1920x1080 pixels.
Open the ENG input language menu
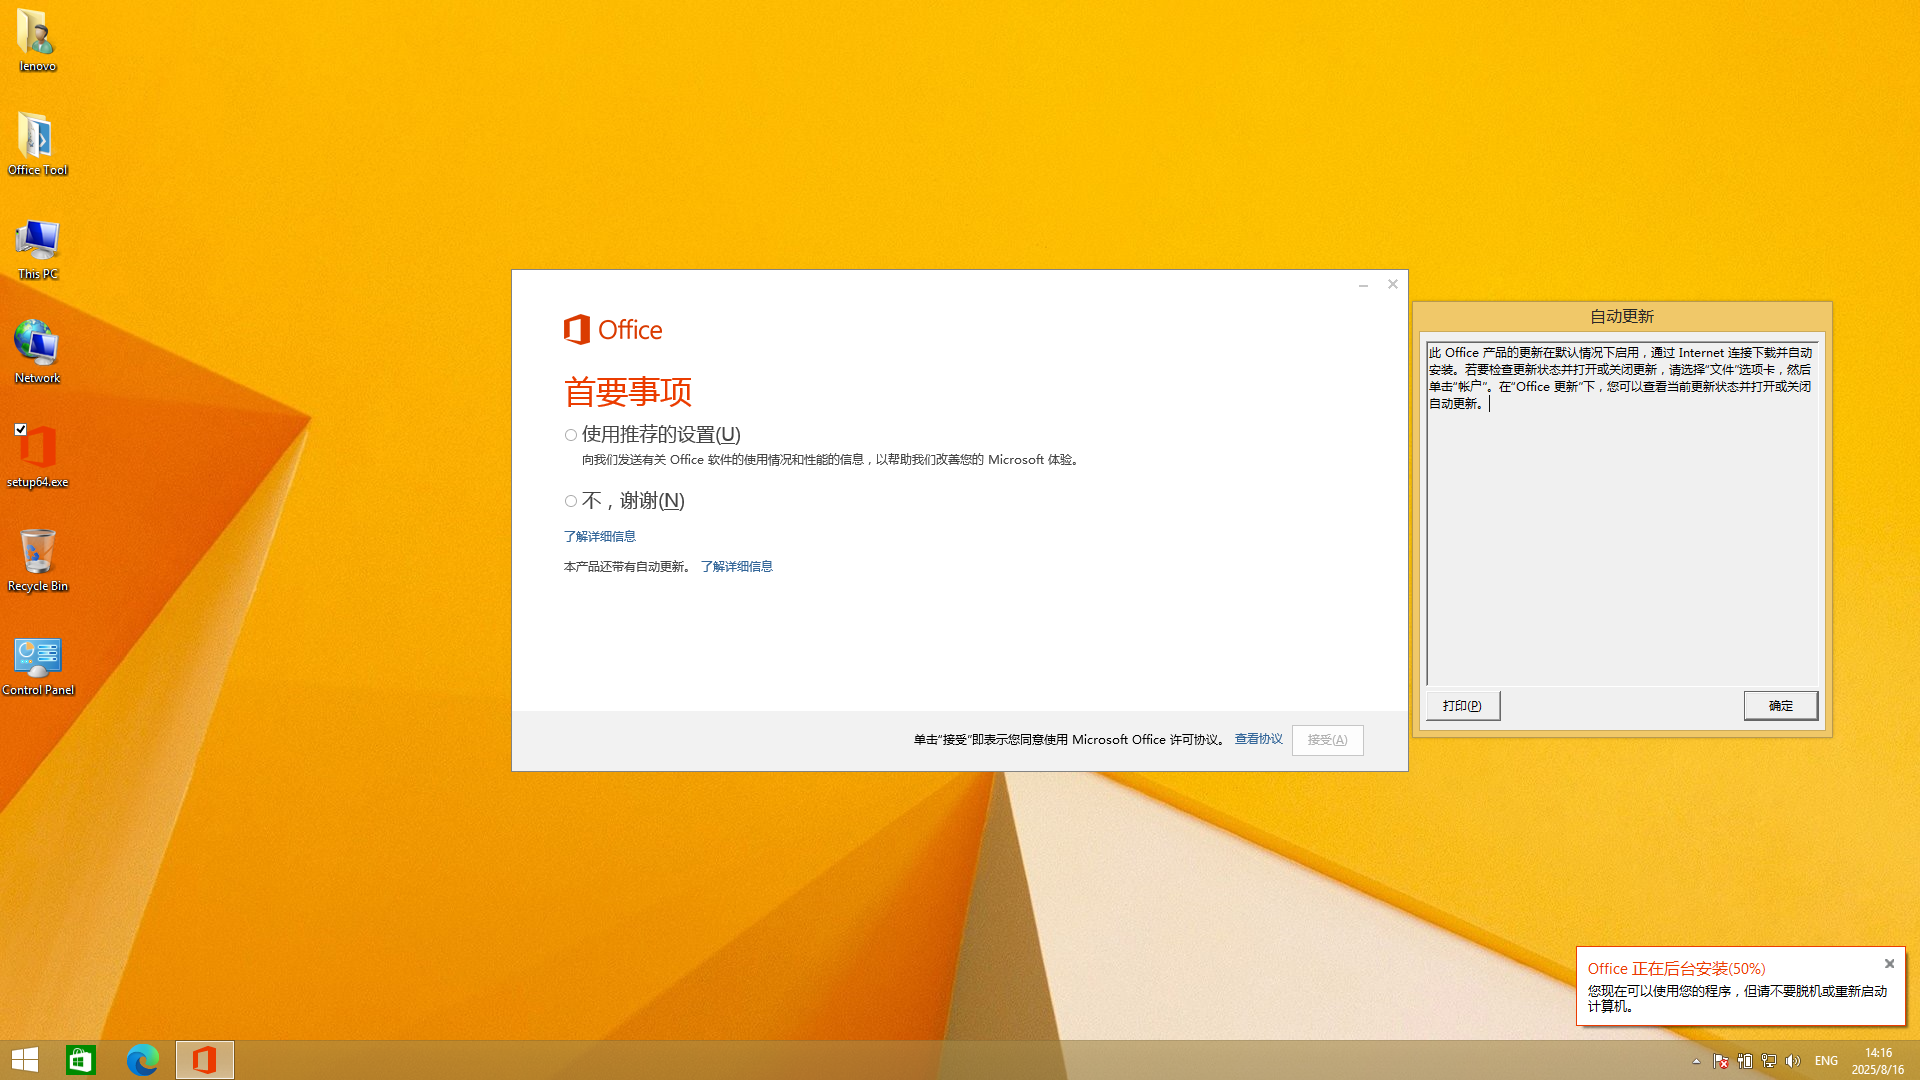(1826, 1061)
